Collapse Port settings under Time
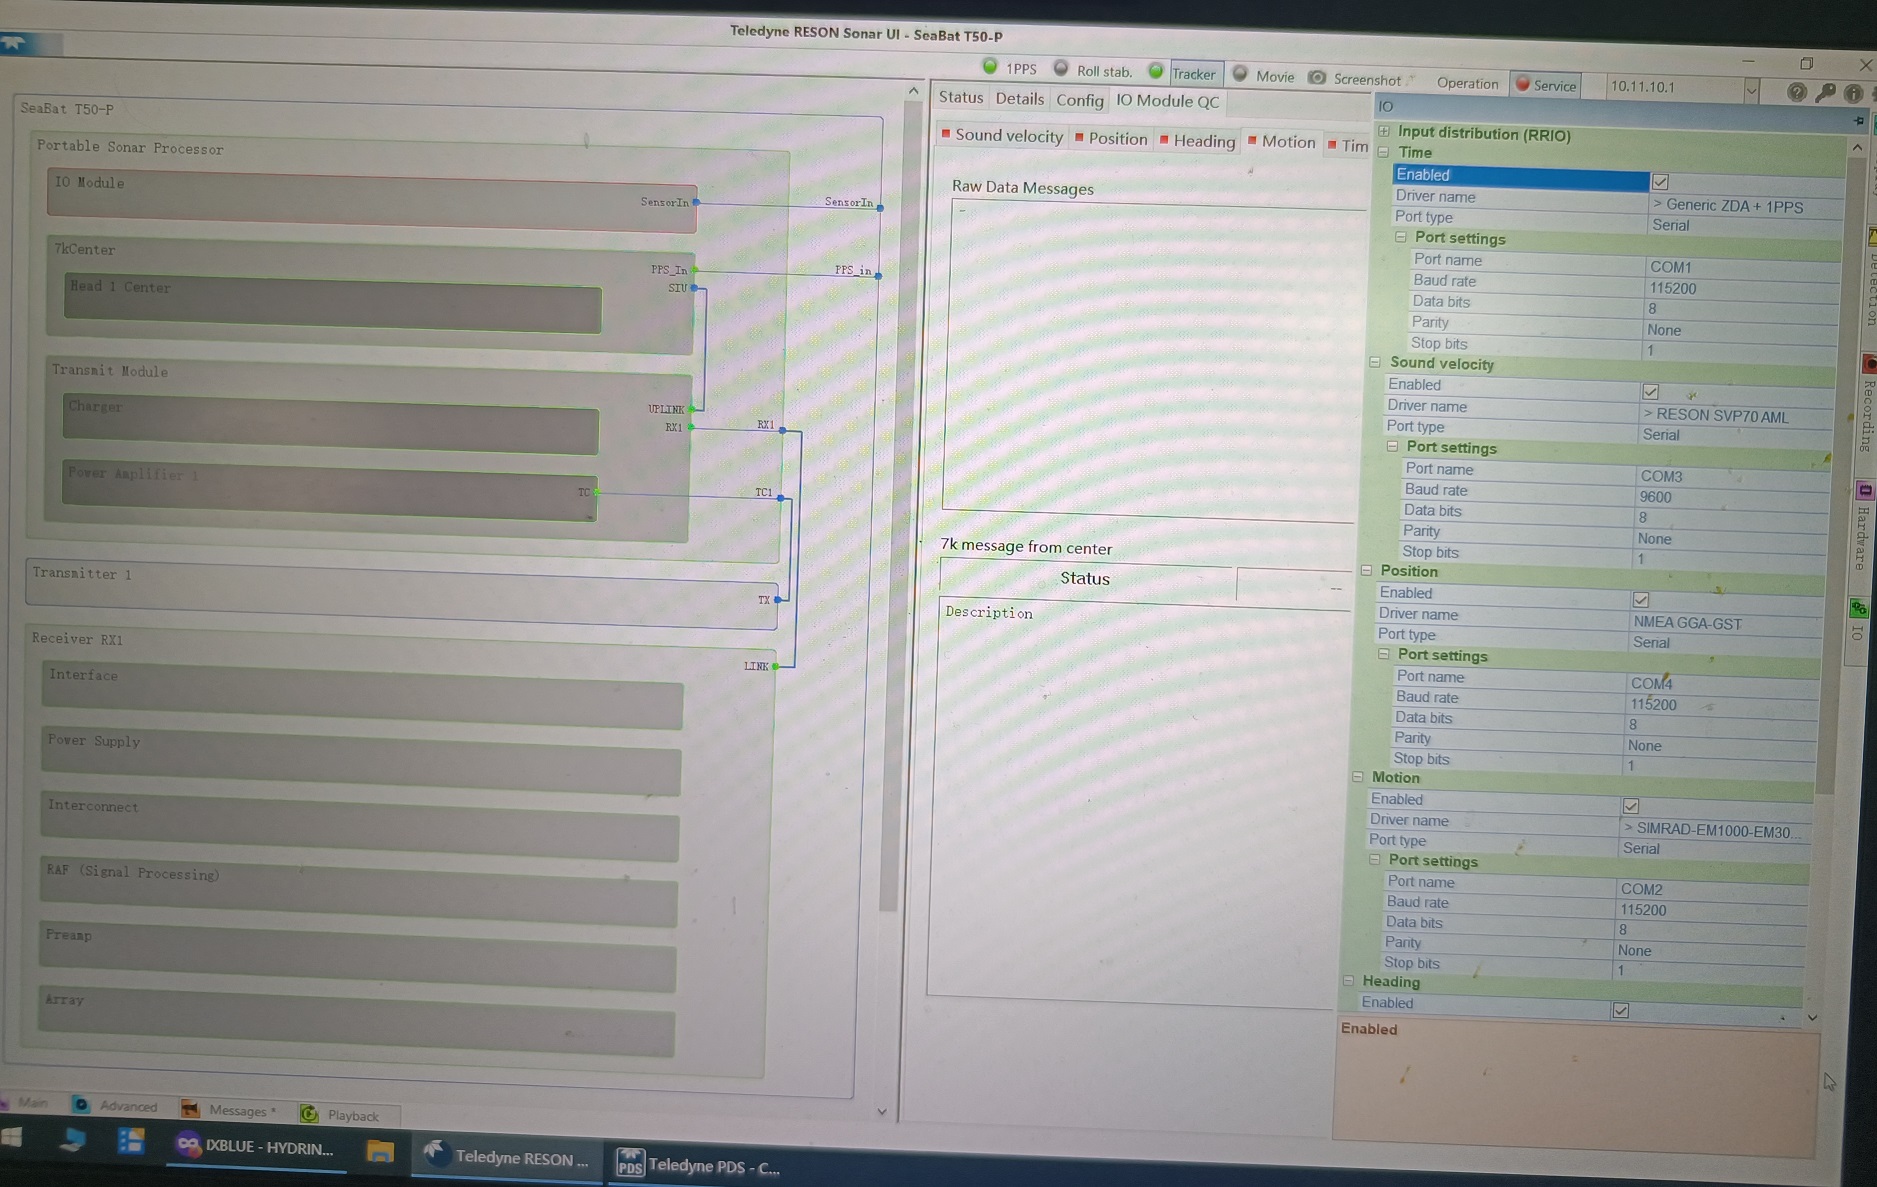This screenshot has width=1877, height=1187. (x=1401, y=237)
